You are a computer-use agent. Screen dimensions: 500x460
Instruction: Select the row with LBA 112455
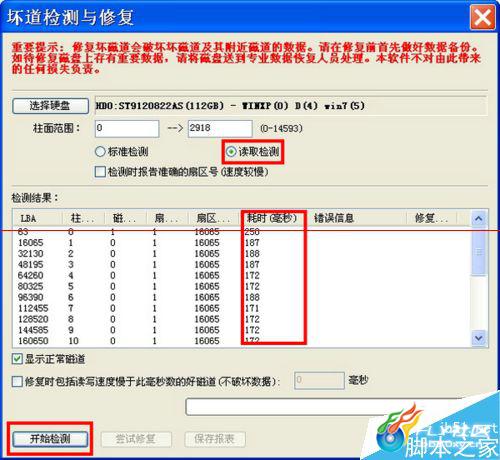tap(241, 308)
